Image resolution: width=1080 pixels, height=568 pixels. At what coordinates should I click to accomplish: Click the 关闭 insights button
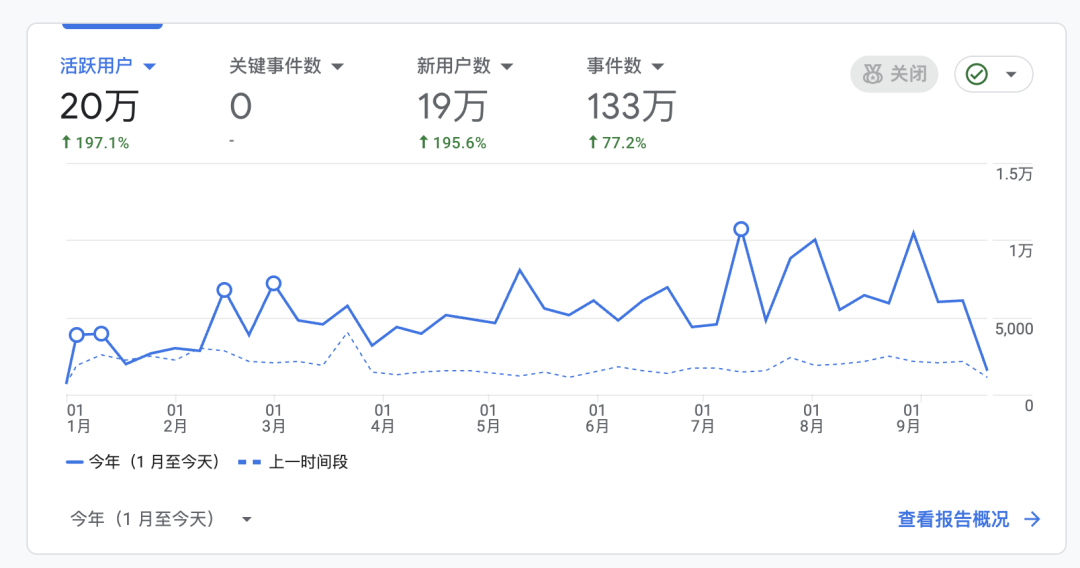click(894, 74)
